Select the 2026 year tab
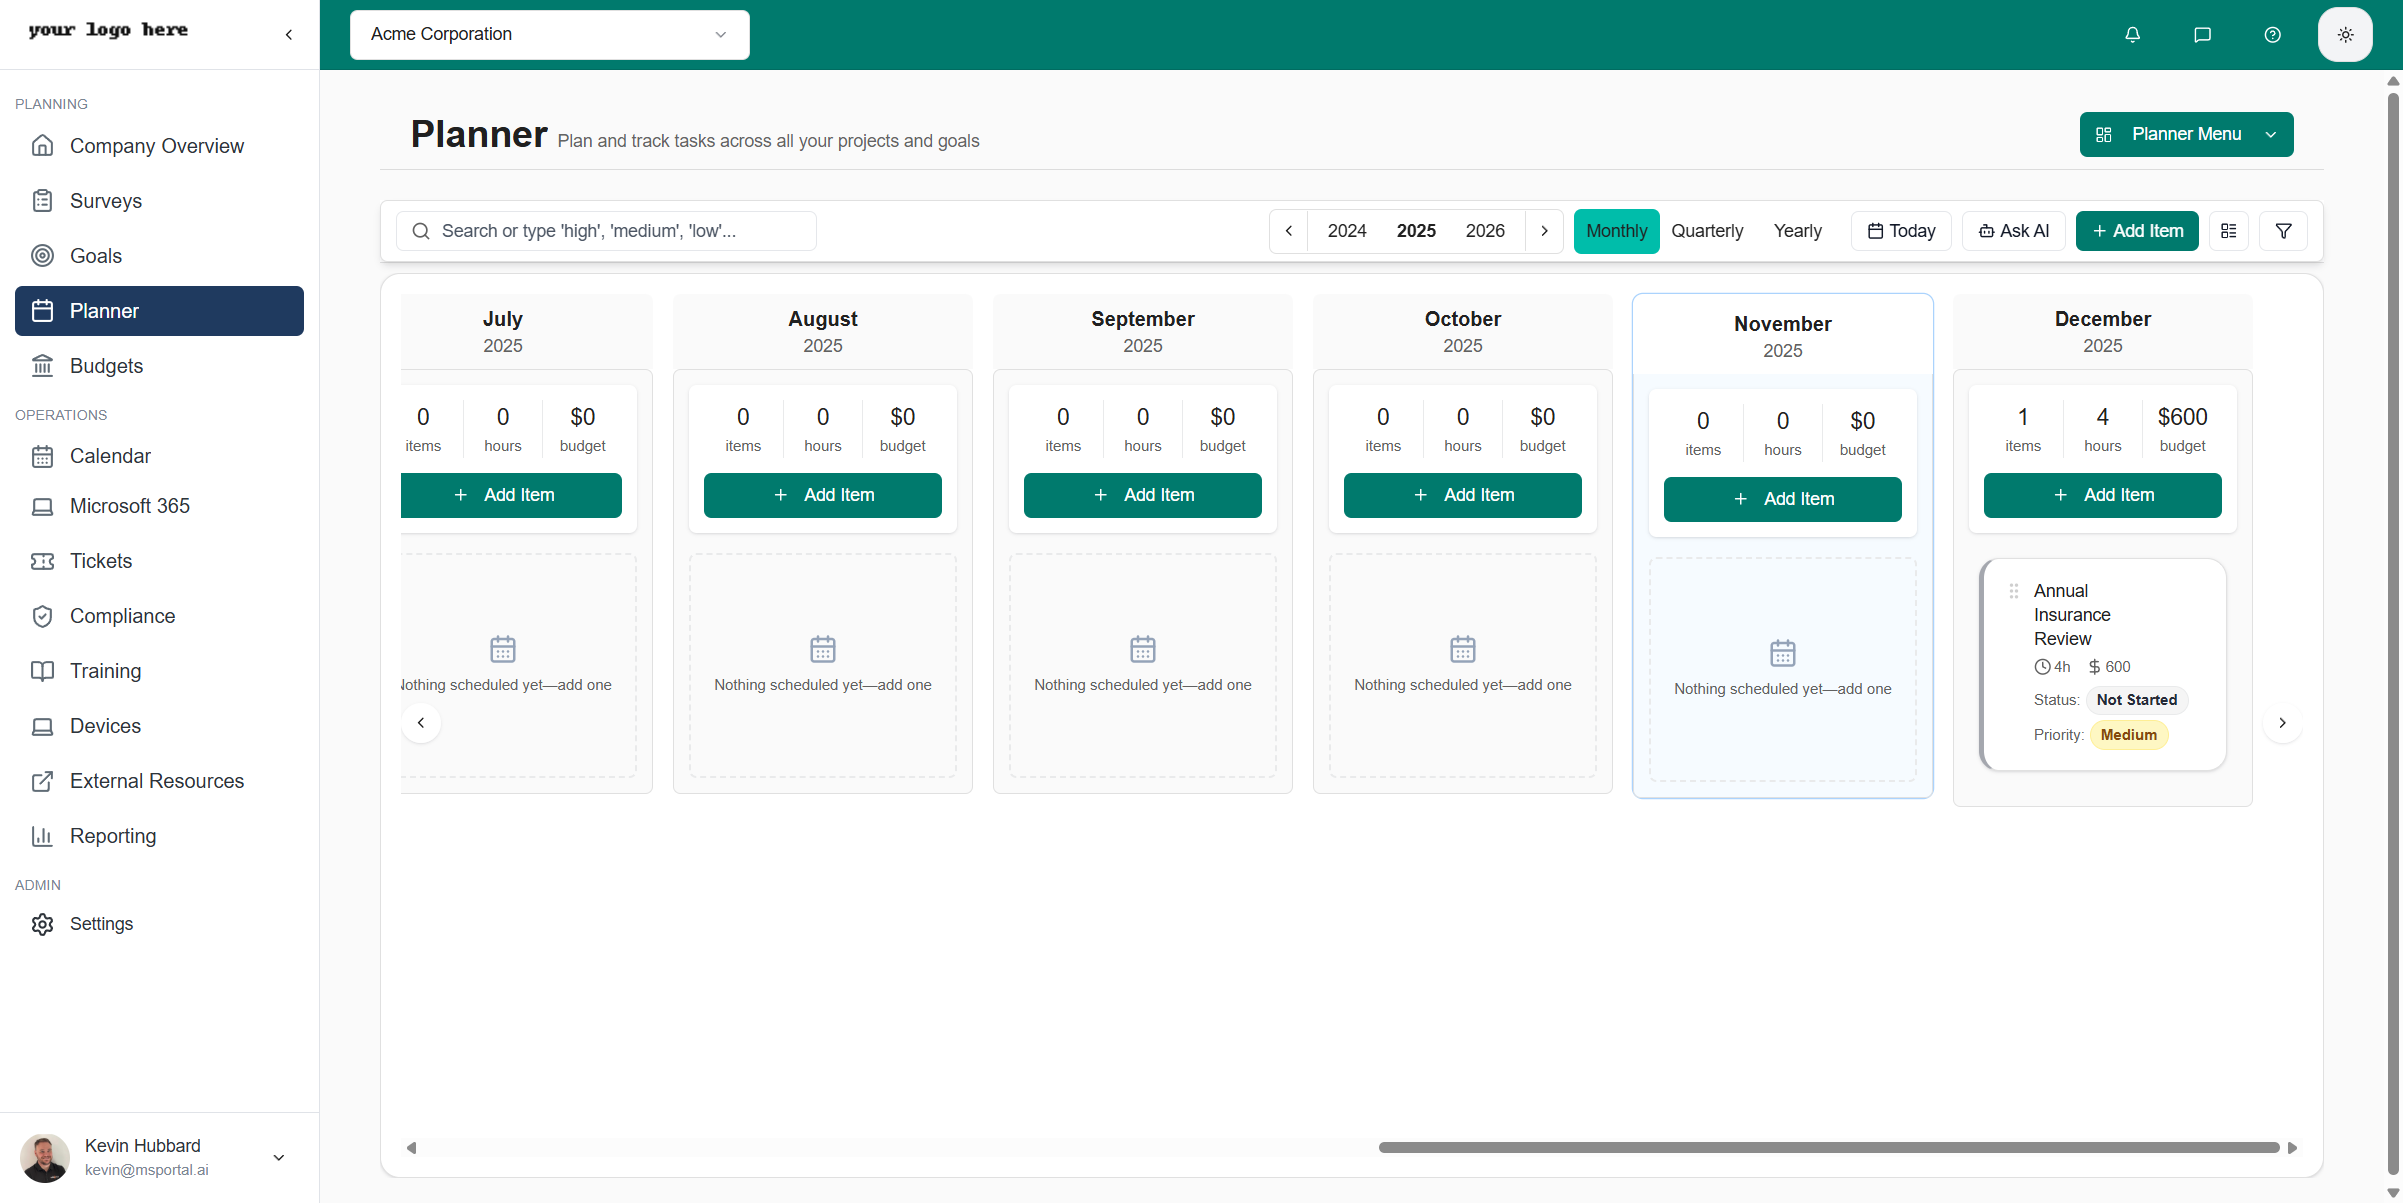Image resolution: width=2403 pixels, height=1203 pixels. (x=1485, y=231)
